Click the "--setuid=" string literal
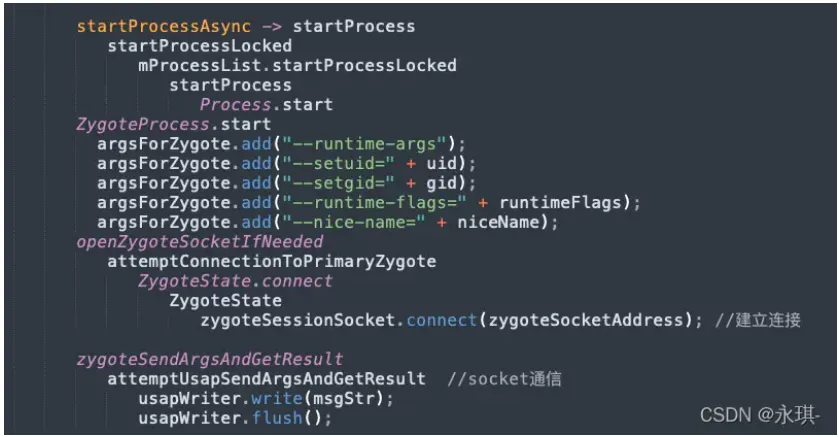Viewport: 839px width, 437px height. click(x=338, y=164)
